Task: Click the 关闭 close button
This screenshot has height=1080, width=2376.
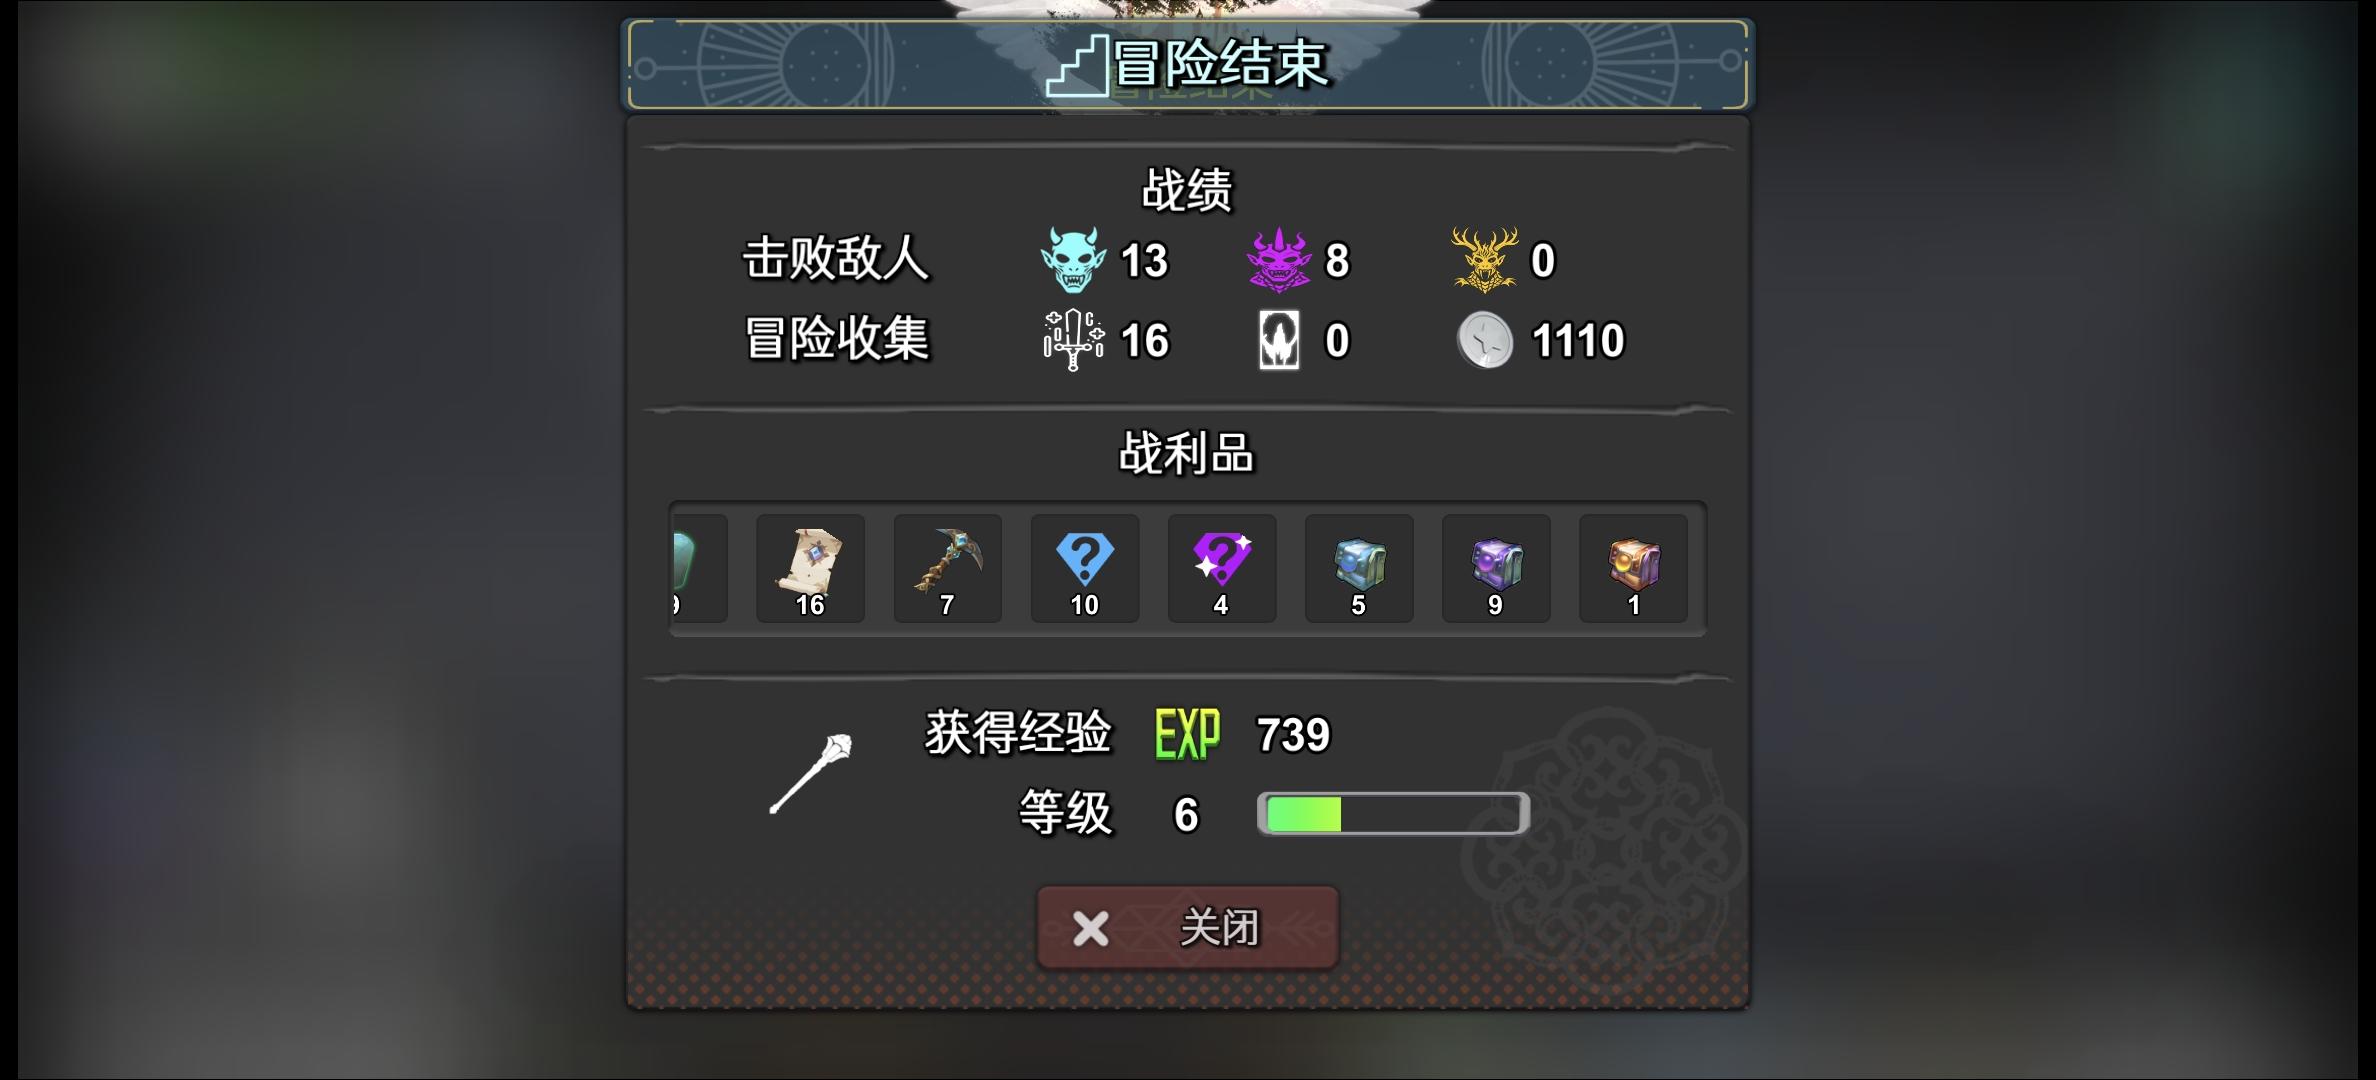Action: [1187, 927]
